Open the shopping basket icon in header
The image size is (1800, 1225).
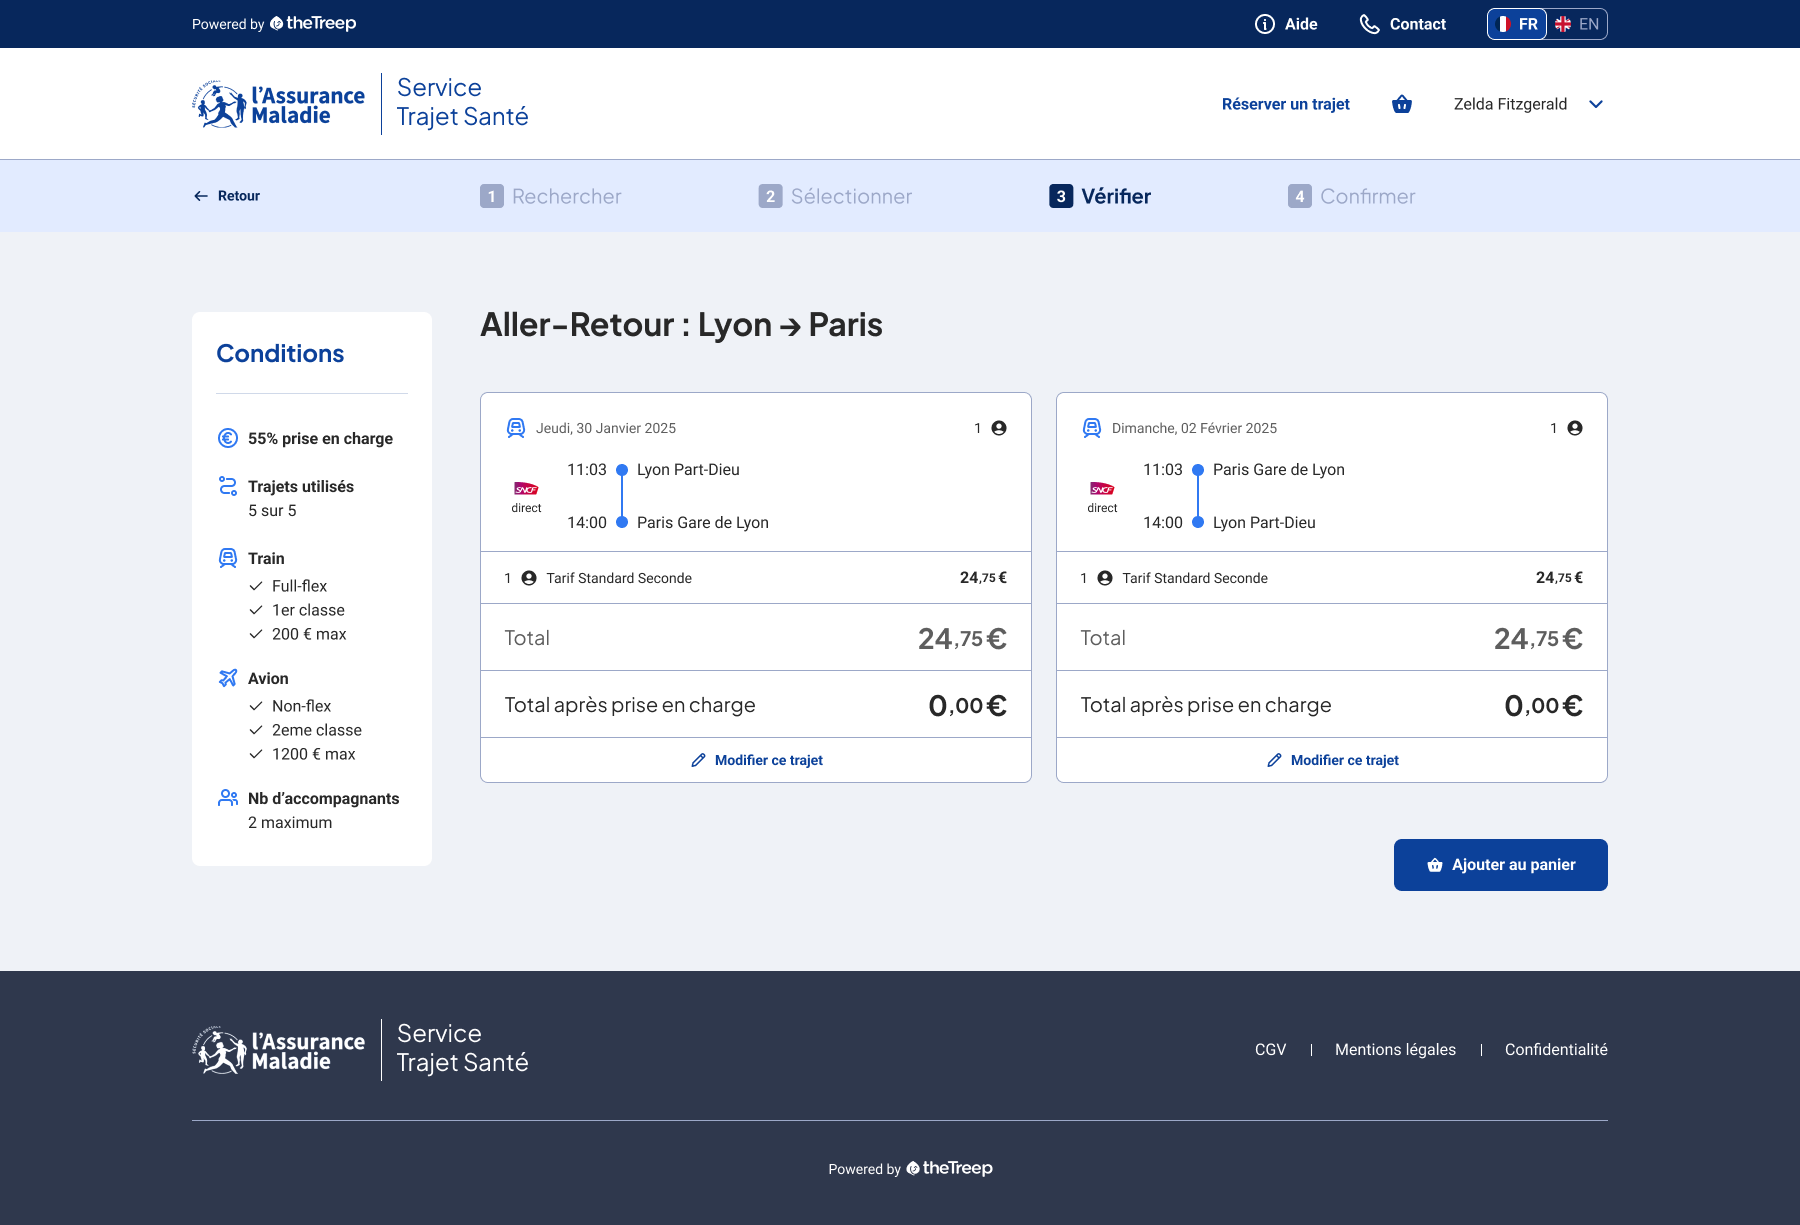coord(1402,104)
